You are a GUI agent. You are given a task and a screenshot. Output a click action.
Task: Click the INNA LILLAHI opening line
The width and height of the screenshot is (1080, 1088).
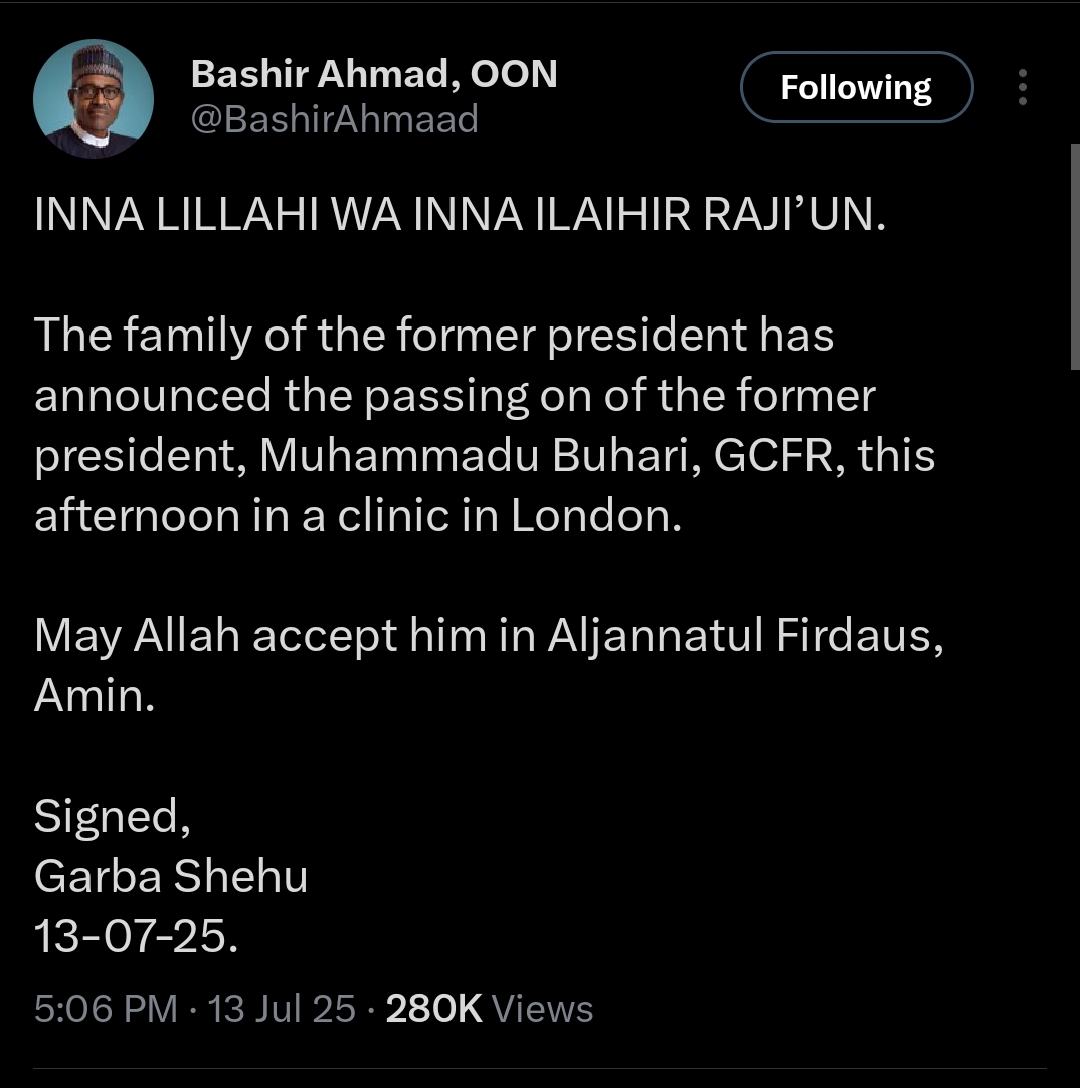(x=460, y=217)
